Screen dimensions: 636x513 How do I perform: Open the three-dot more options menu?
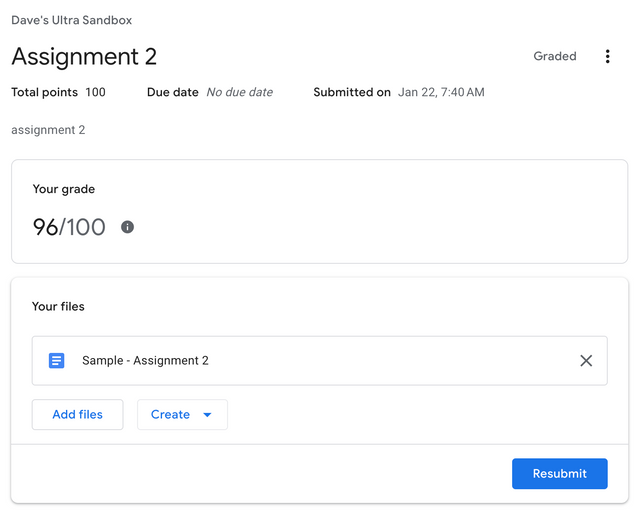607,56
